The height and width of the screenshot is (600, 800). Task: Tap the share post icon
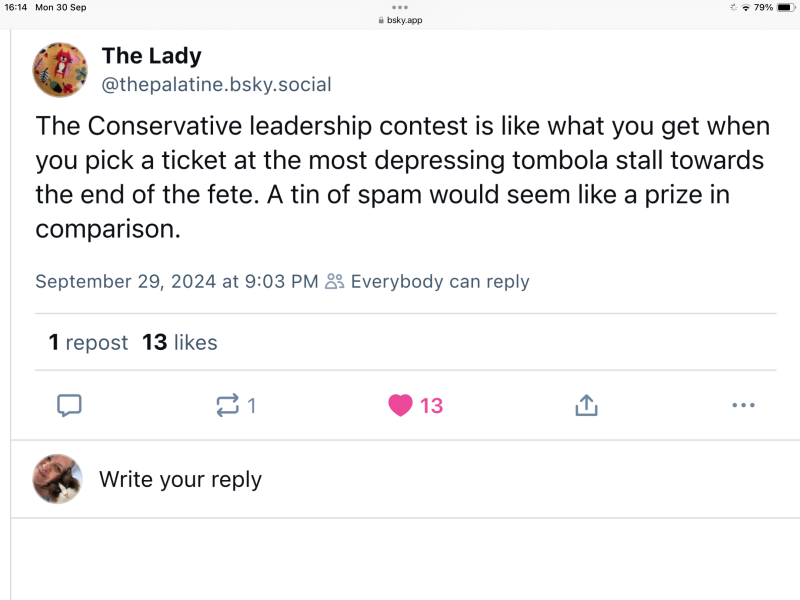(586, 405)
